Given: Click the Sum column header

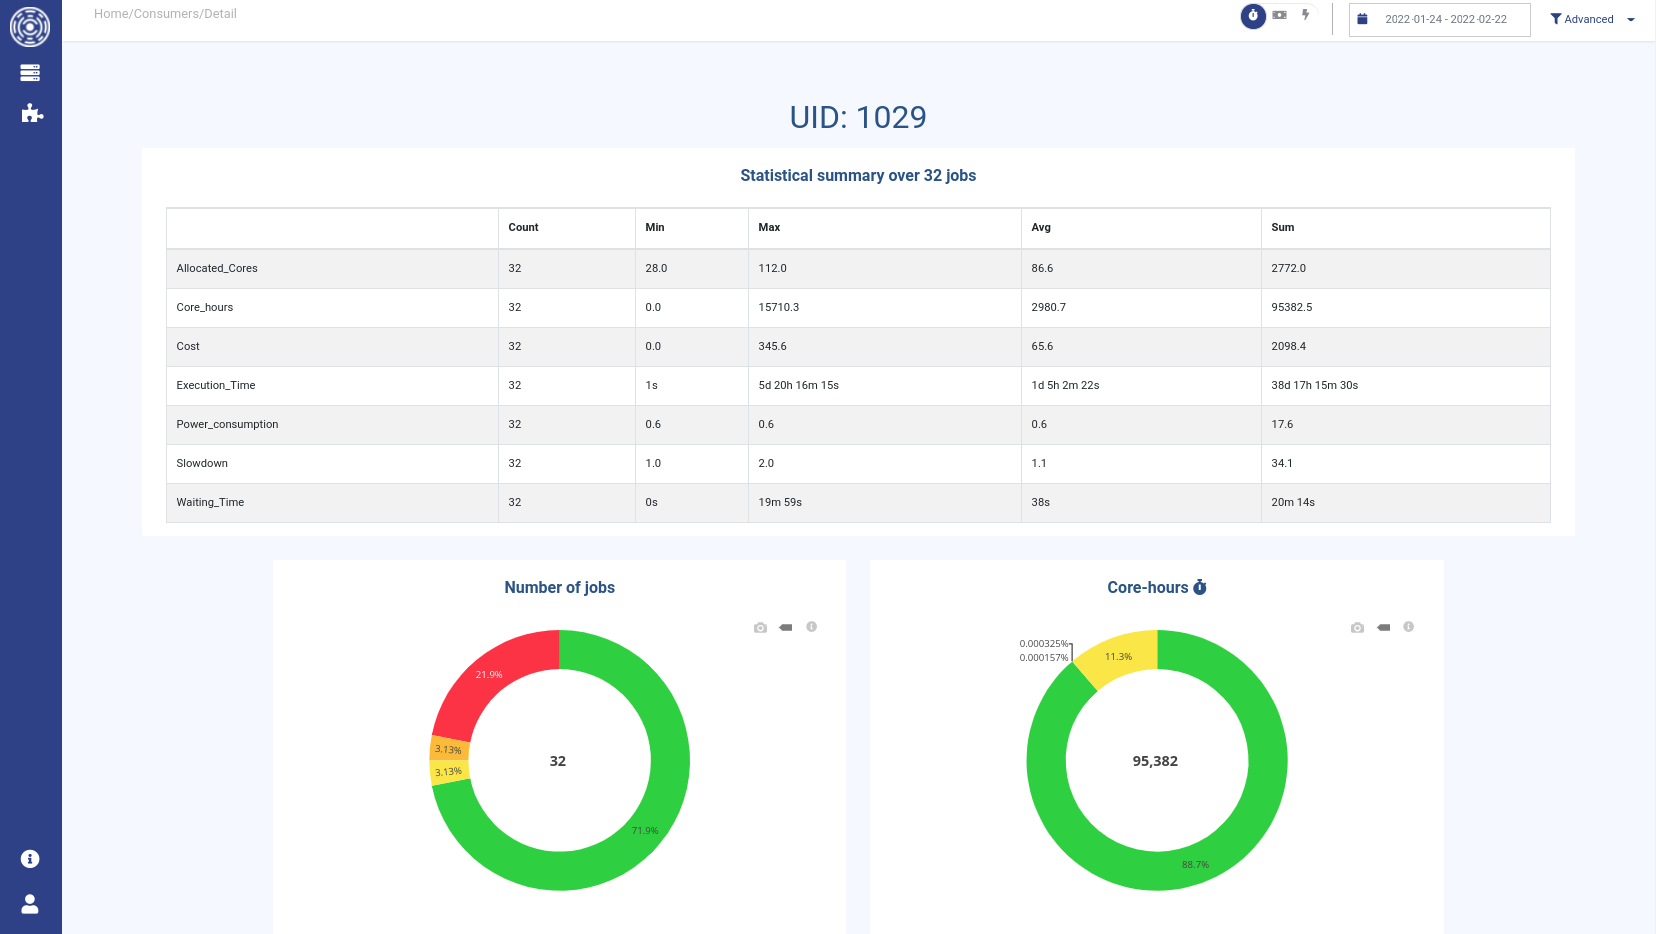Looking at the screenshot, I should tap(1282, 228).
